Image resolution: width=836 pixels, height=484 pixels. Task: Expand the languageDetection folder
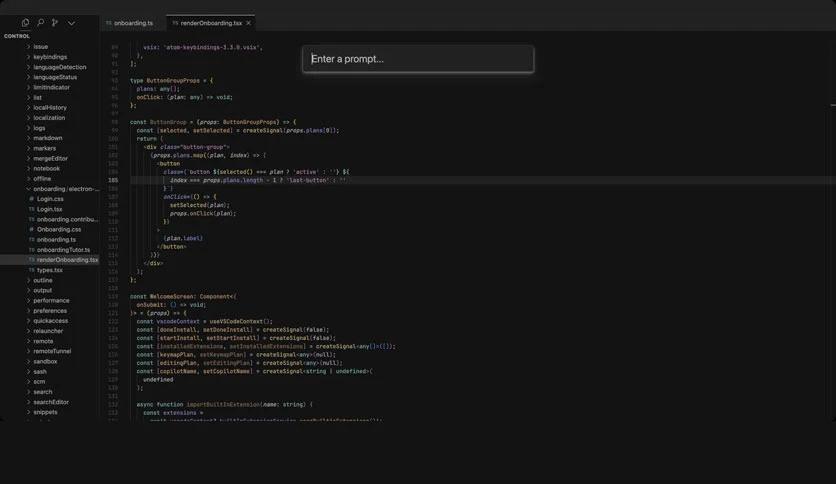tap(60, 67)
